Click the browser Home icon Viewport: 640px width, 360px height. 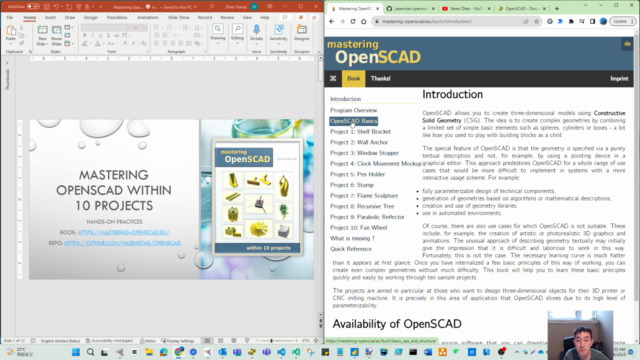point(363,21)
